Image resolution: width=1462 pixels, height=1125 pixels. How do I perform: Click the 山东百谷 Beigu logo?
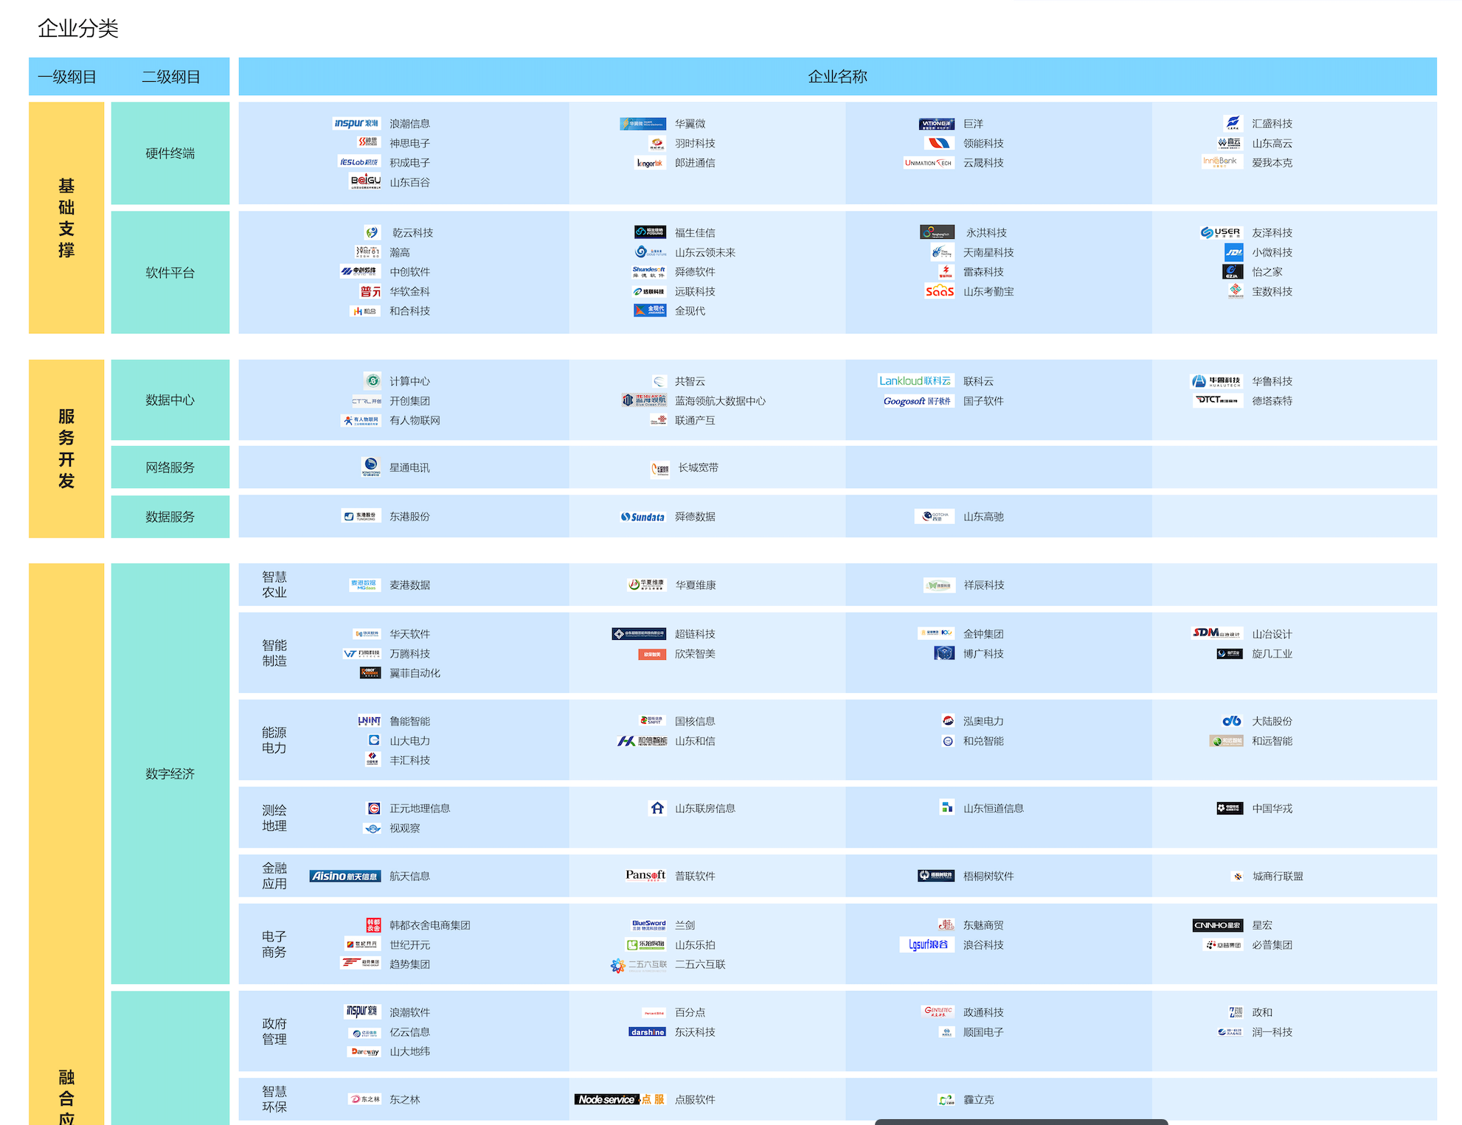364,182
